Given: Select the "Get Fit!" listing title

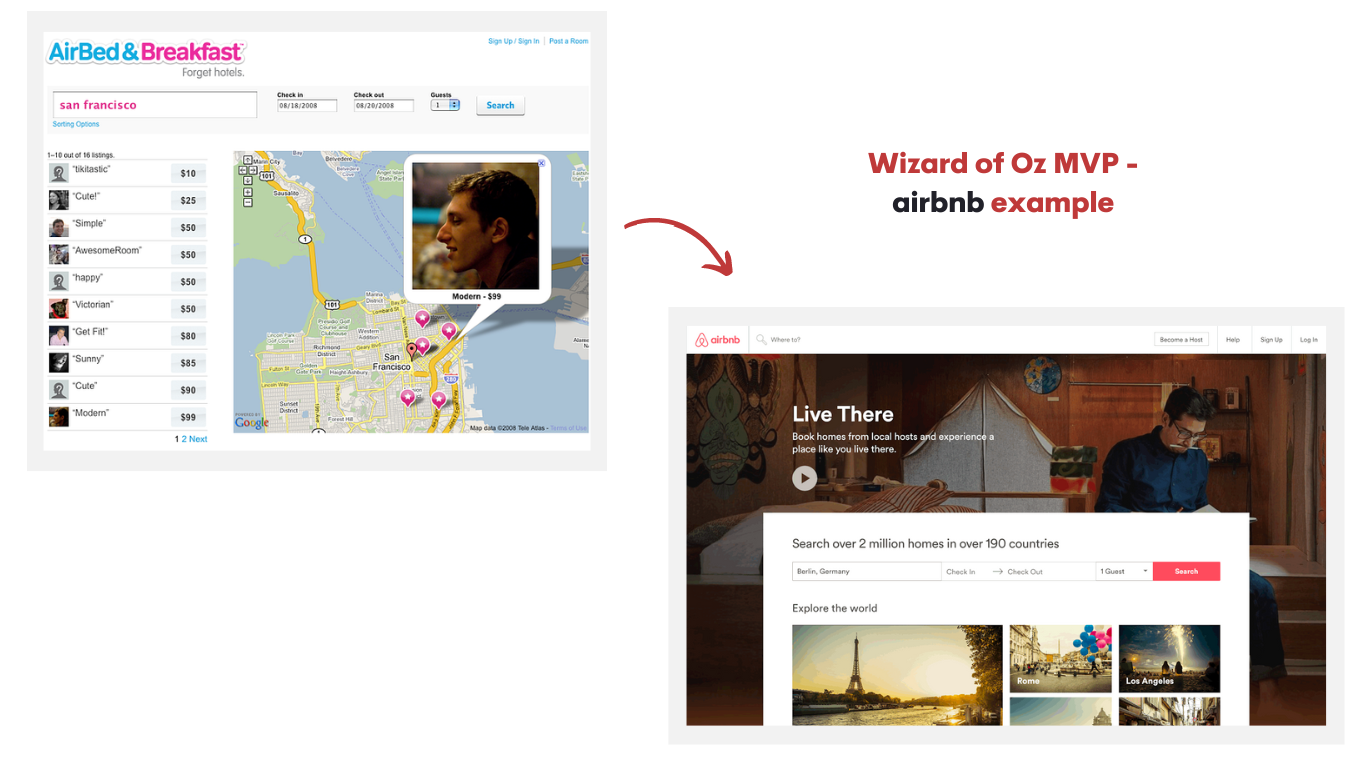Looking at the screenshot, I should tap(90, 332).
